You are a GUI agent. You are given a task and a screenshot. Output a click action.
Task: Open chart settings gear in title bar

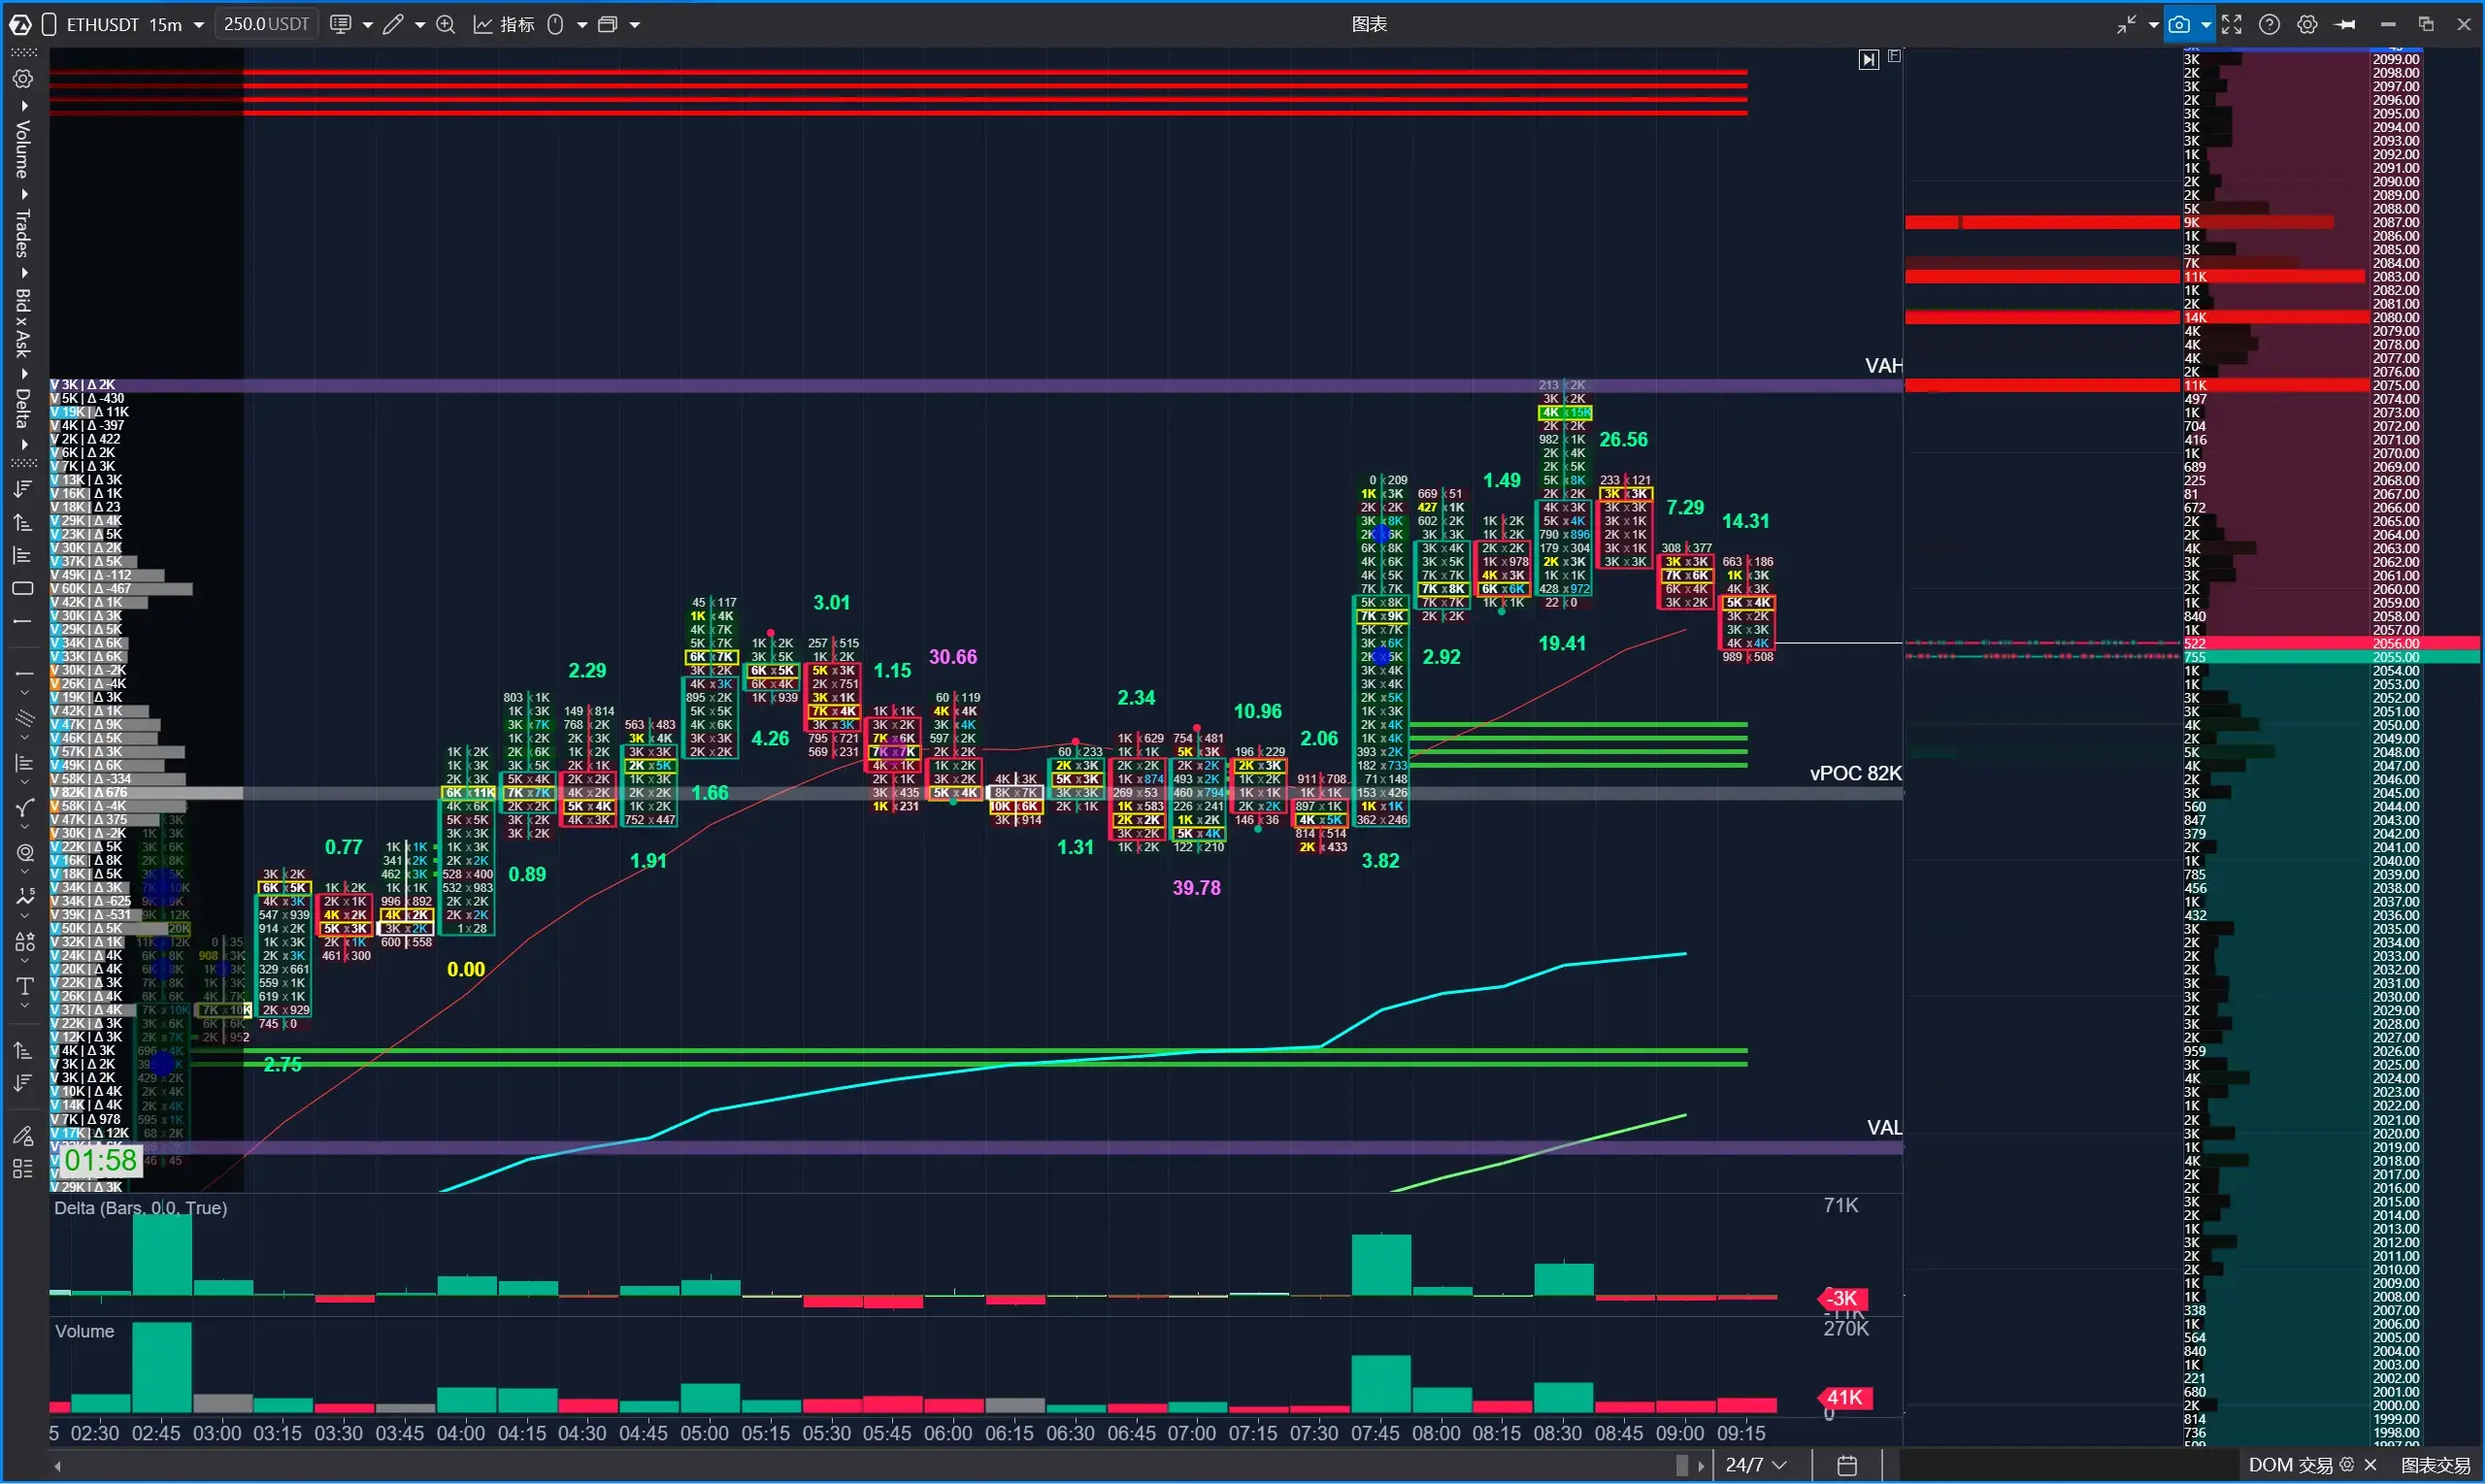[2307, 25]
